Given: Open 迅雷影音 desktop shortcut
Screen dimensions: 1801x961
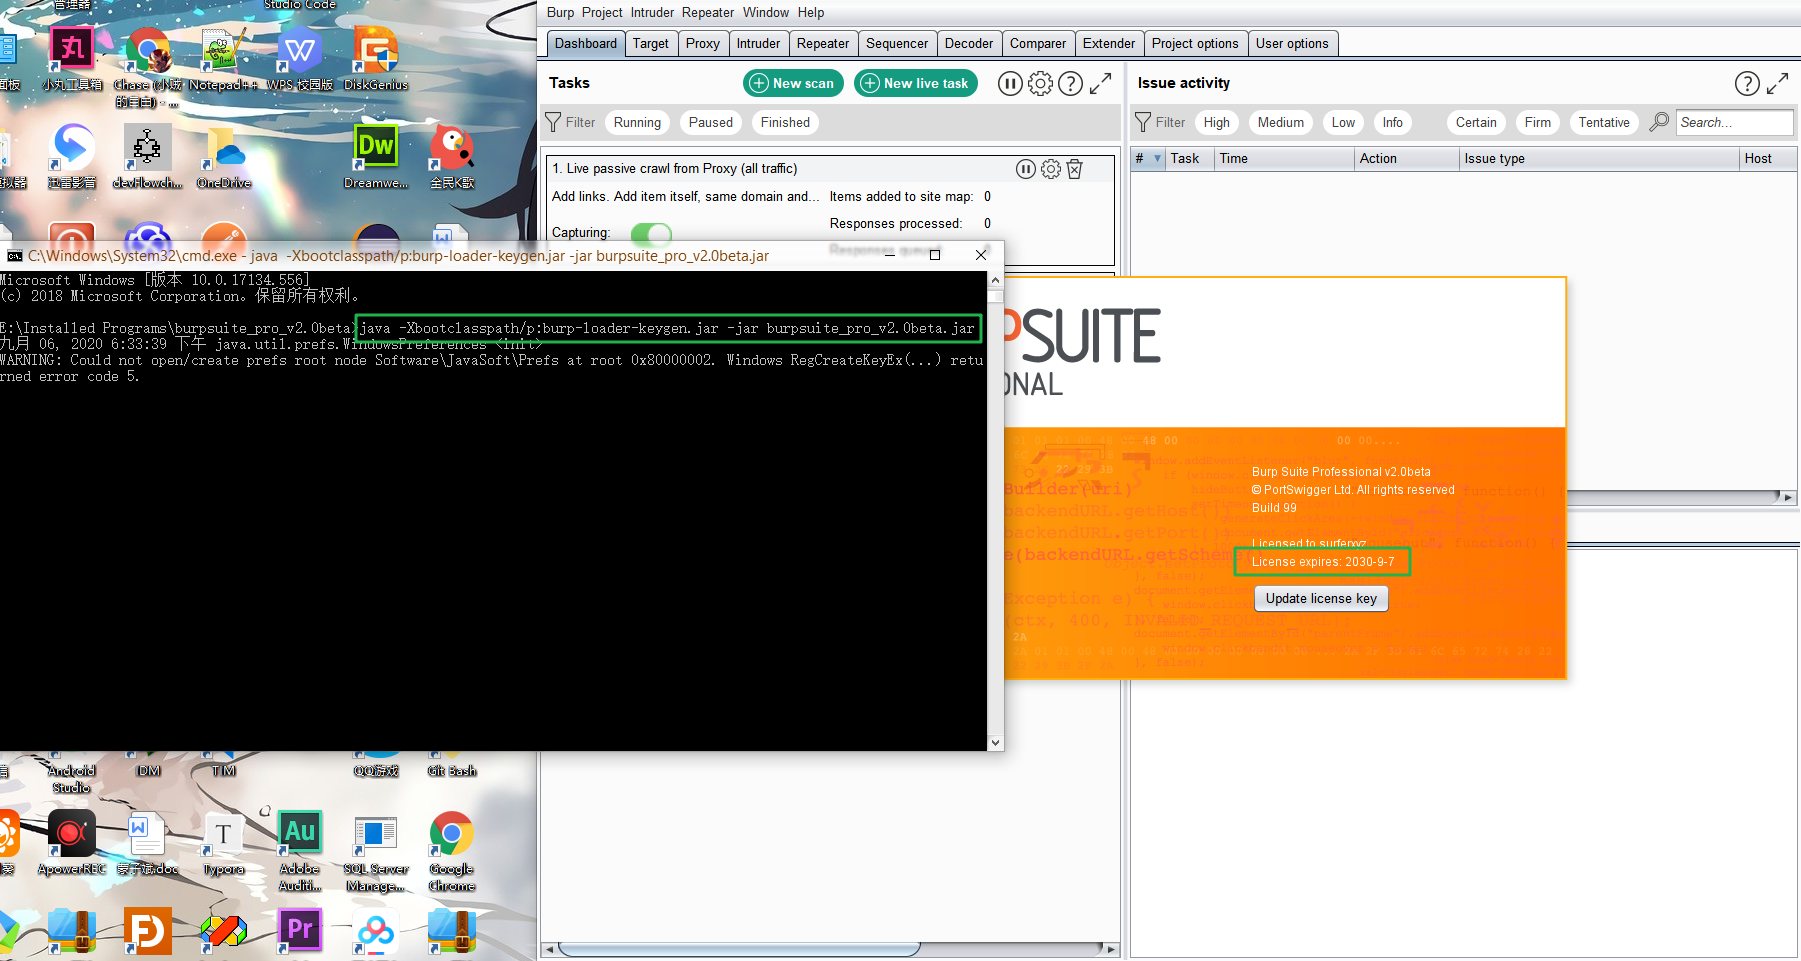Looking at the screenshot, I should click(x=72, y=157).
